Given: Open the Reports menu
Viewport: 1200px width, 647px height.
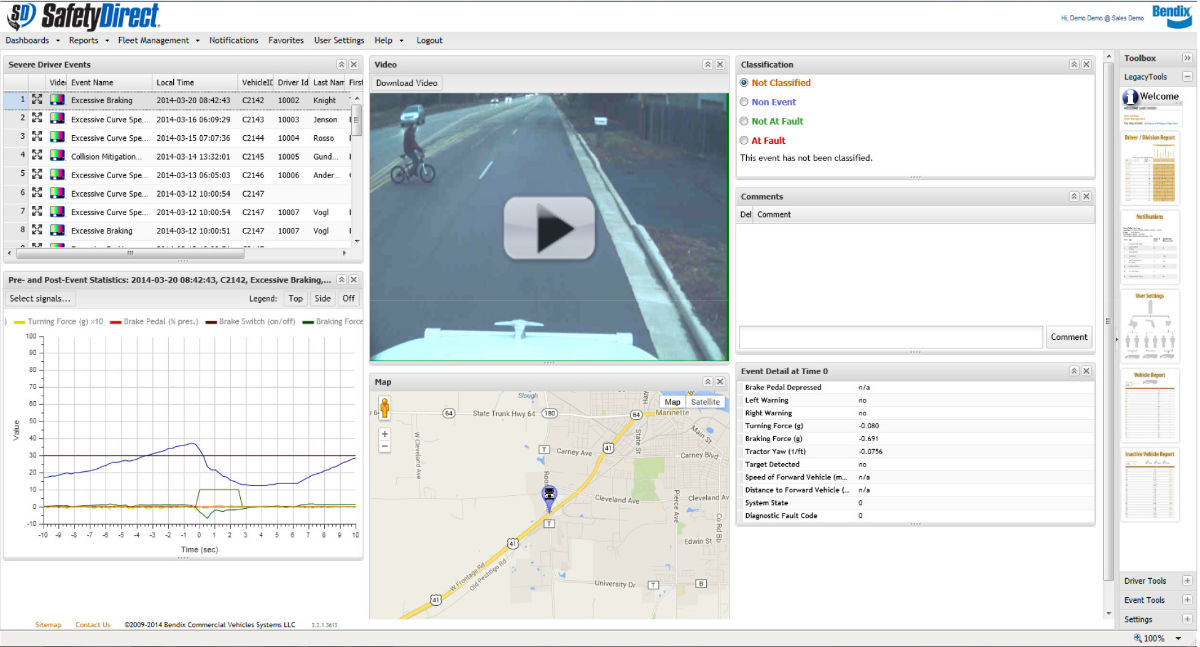Looking at the screenshot, I should pos(86,40).
